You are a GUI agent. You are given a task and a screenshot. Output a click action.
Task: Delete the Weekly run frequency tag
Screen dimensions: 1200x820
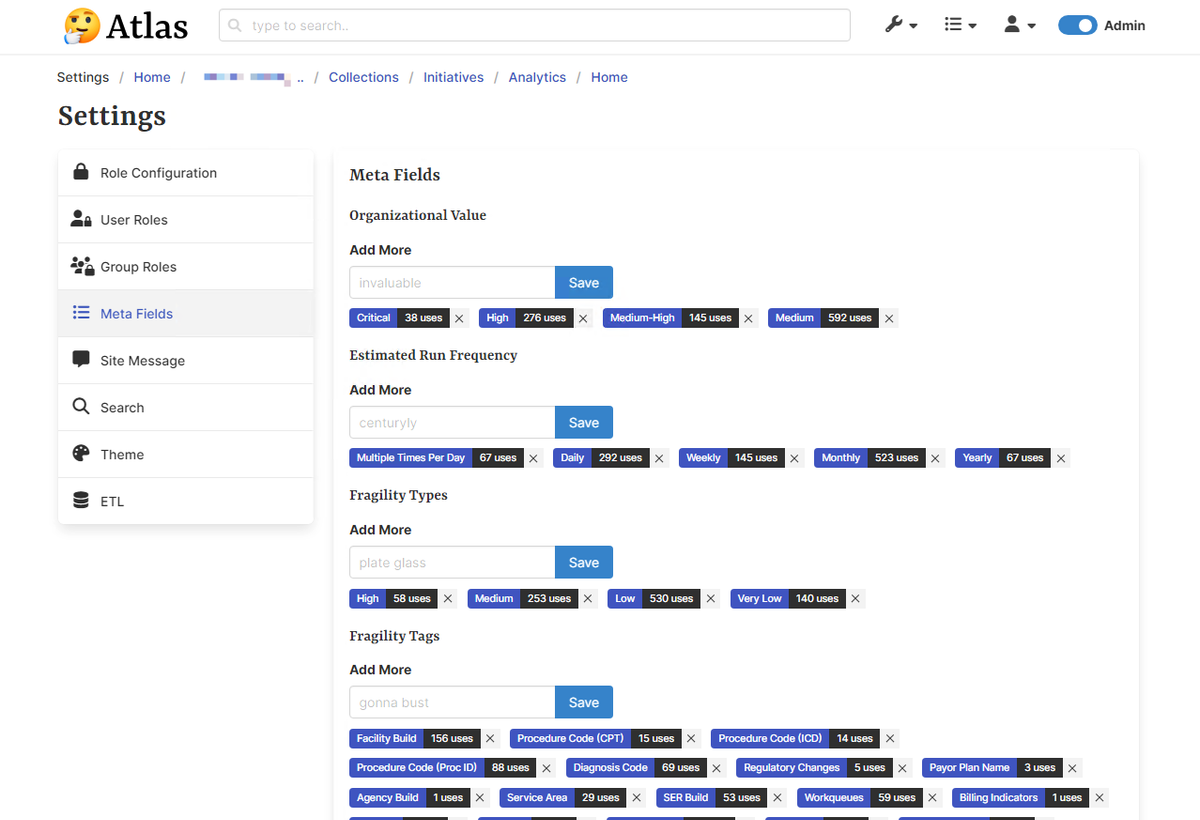(795, 458)
